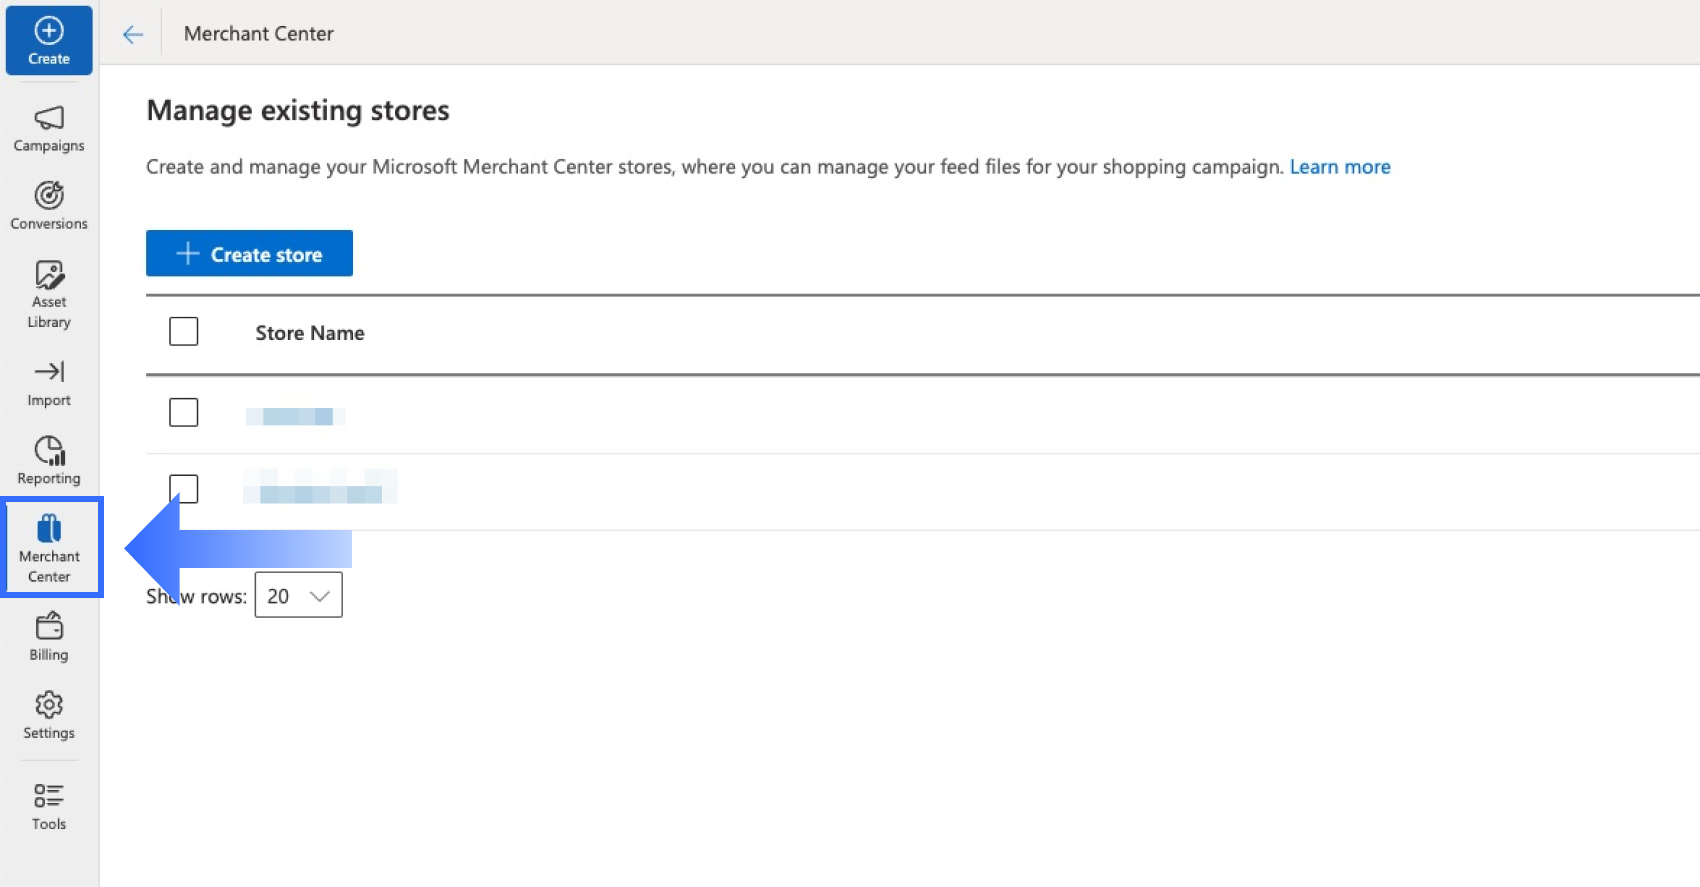Follow the Learn more link
Screen dimensions: 1700x887
1339,167
